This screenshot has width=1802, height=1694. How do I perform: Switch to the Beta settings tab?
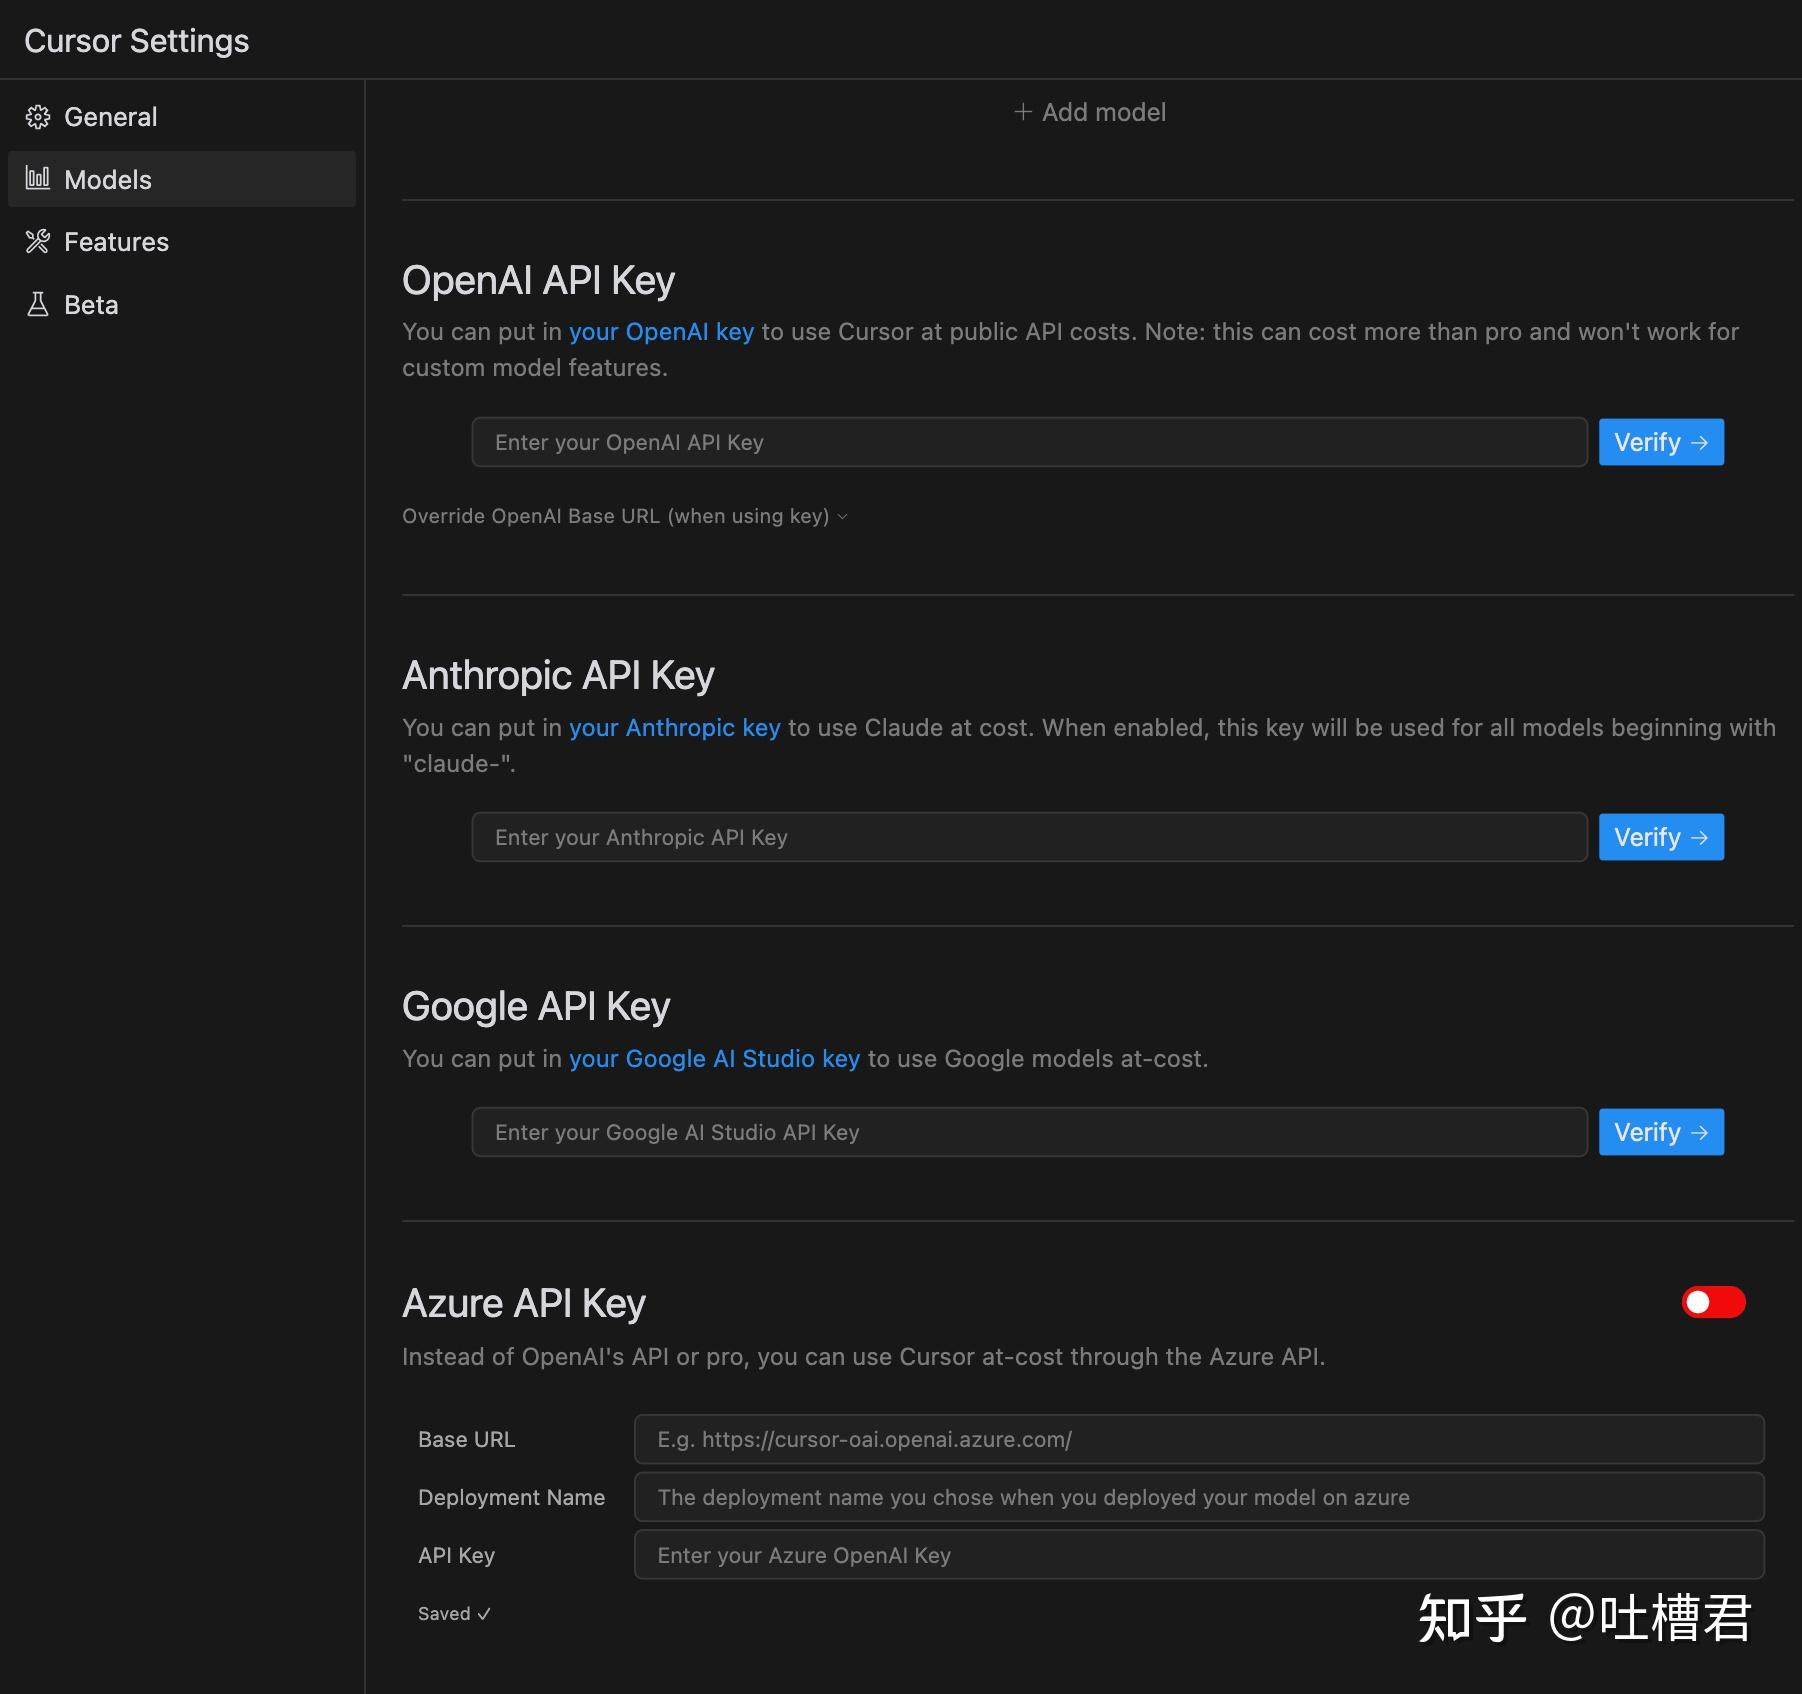point(91,305)
